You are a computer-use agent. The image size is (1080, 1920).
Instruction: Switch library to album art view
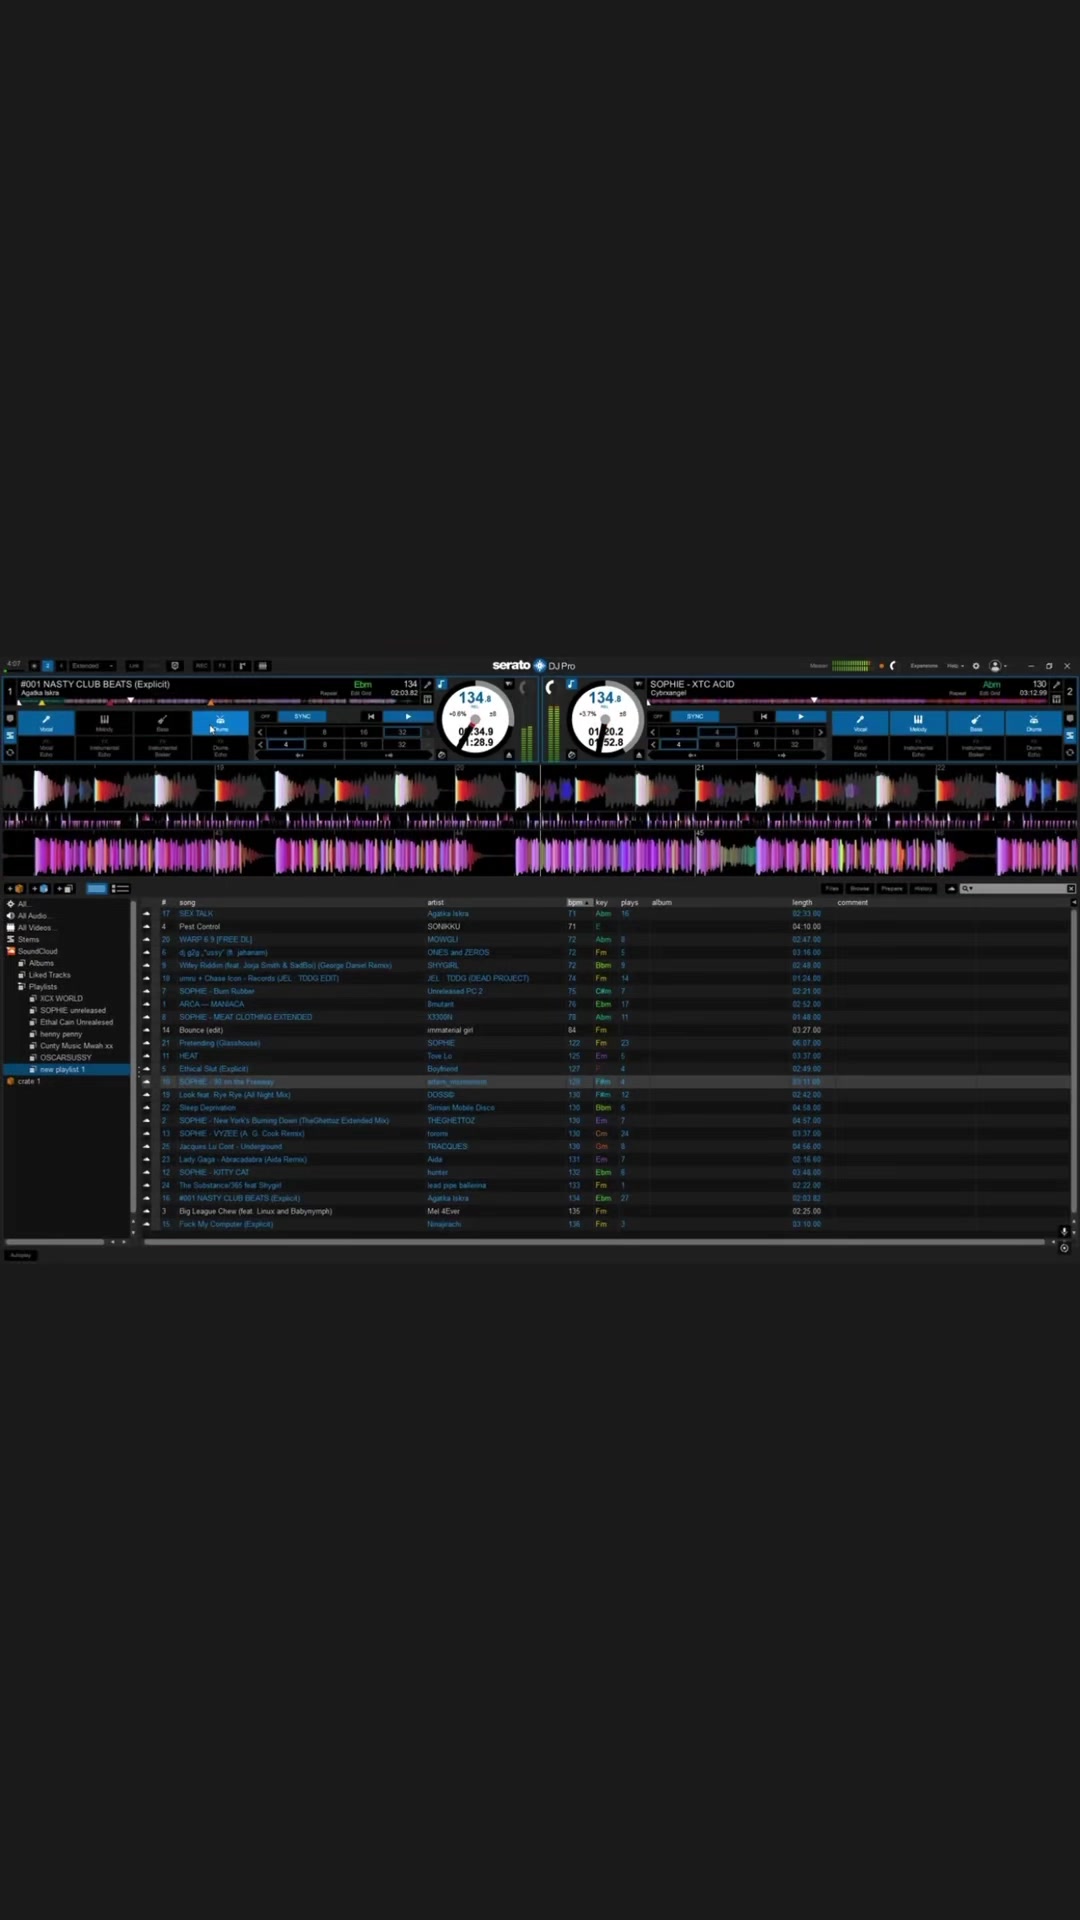pos(96,888)
